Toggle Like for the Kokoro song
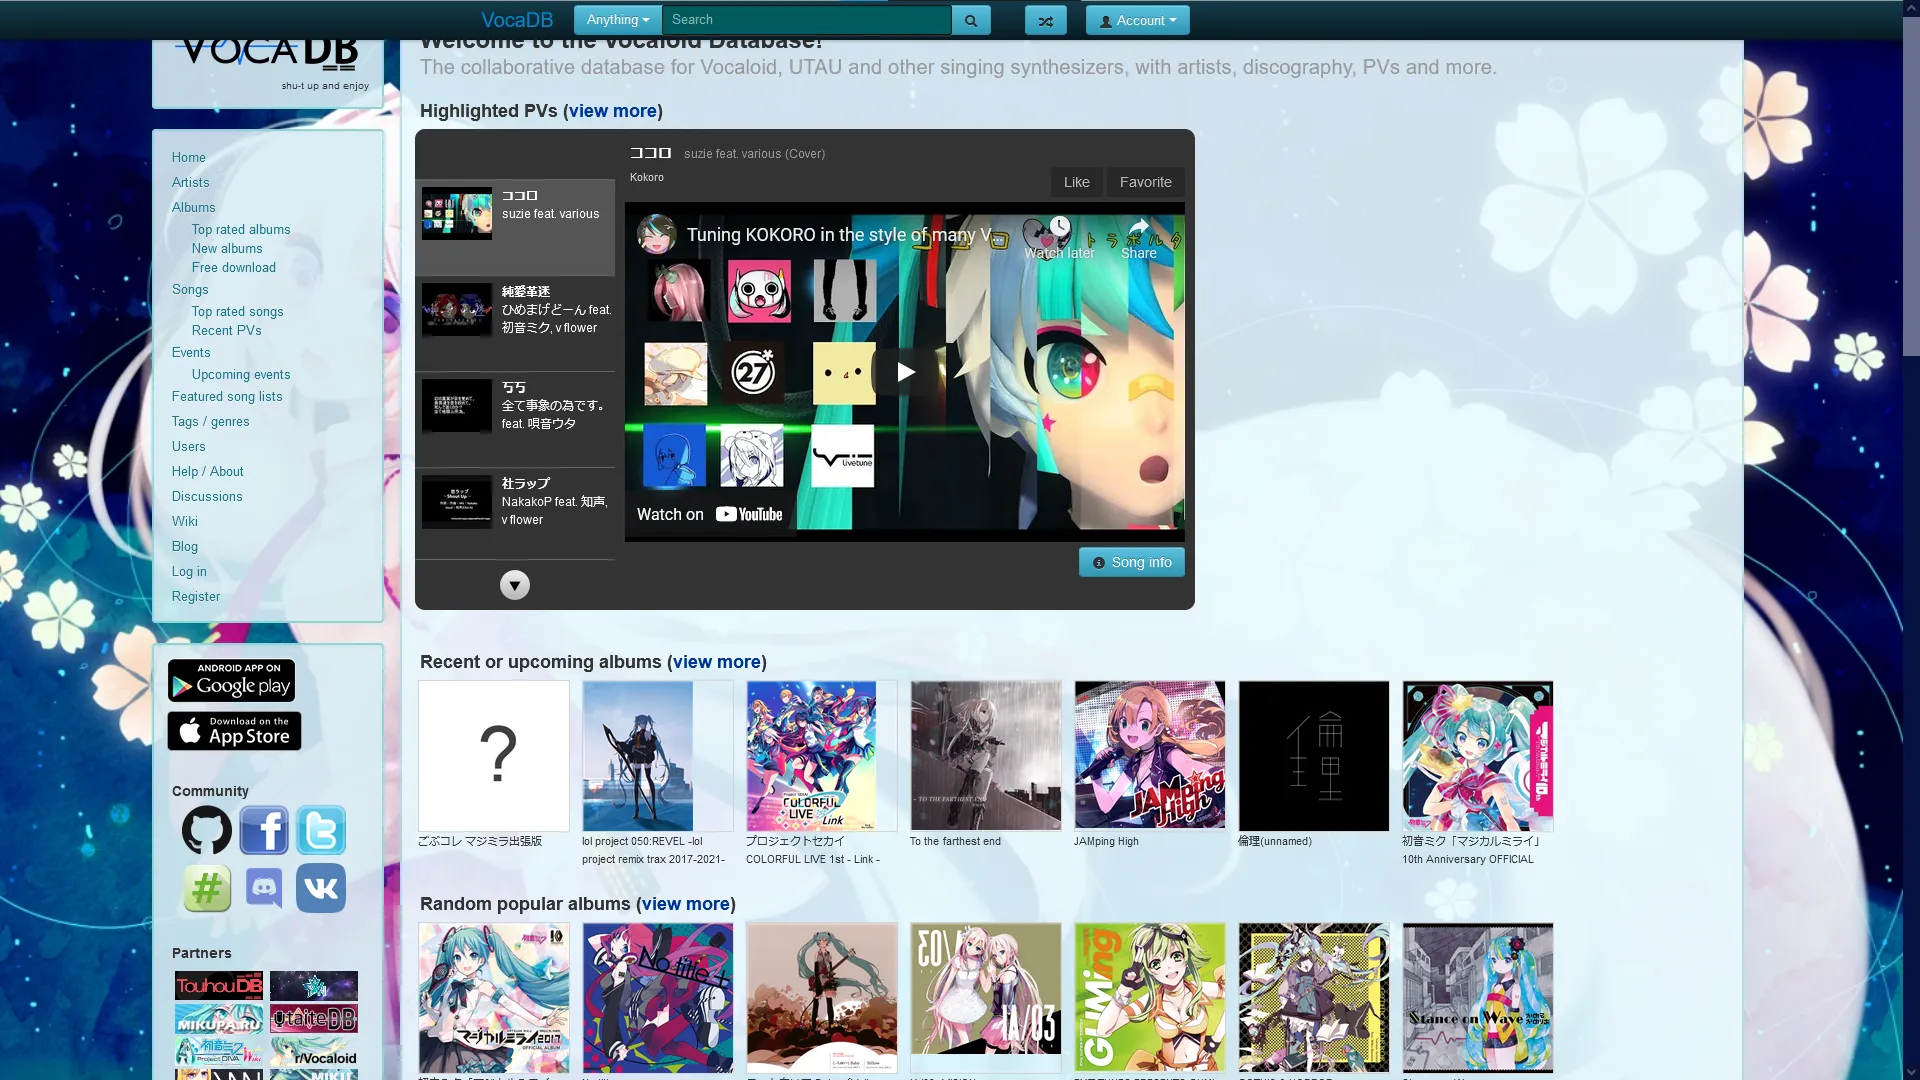 1076,182
